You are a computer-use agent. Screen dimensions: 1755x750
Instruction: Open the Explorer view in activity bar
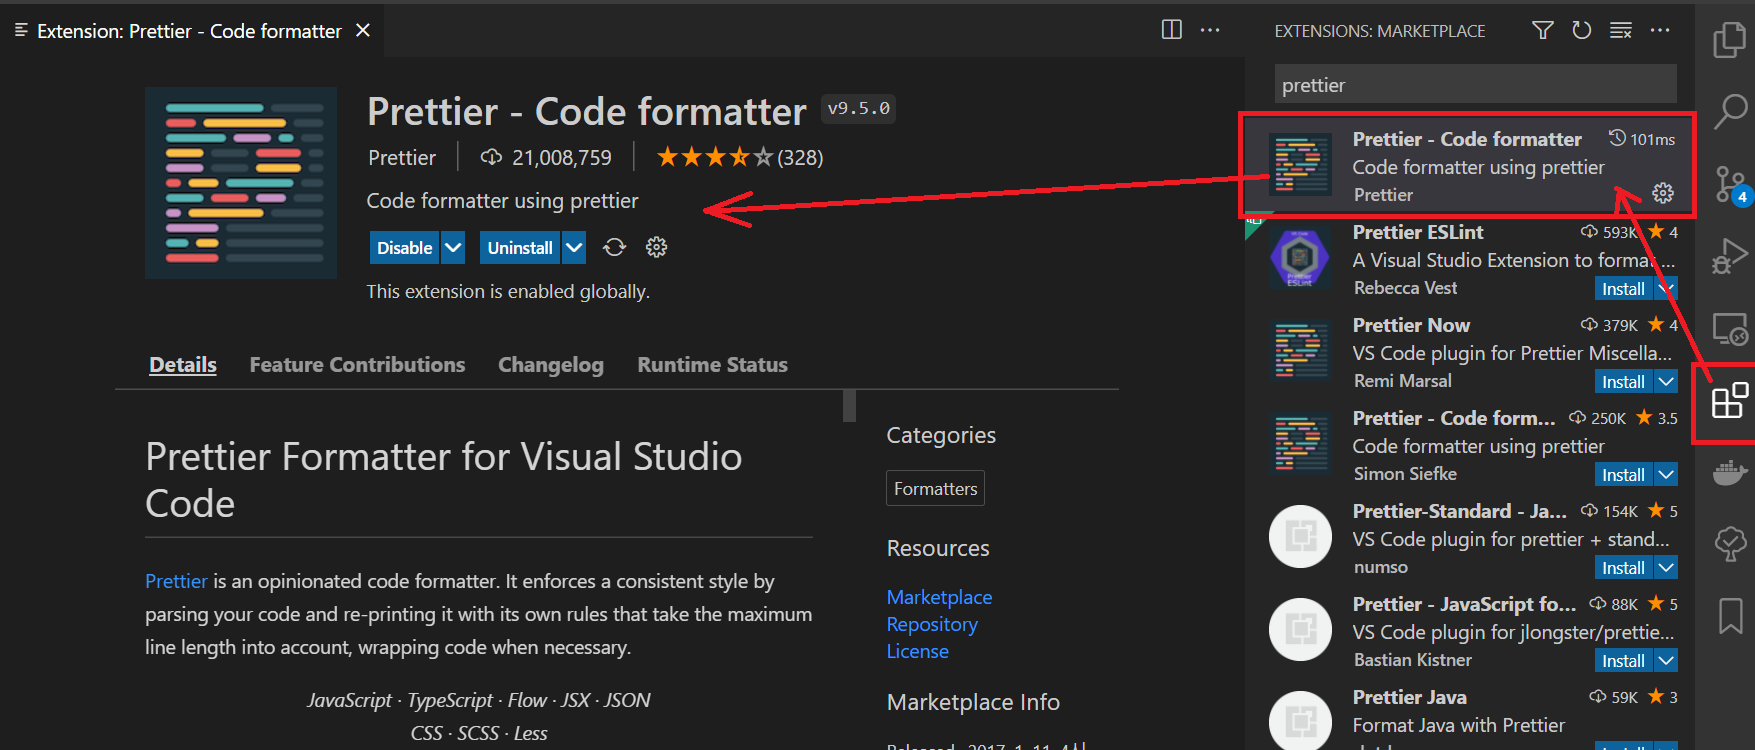click(1730, 40)
